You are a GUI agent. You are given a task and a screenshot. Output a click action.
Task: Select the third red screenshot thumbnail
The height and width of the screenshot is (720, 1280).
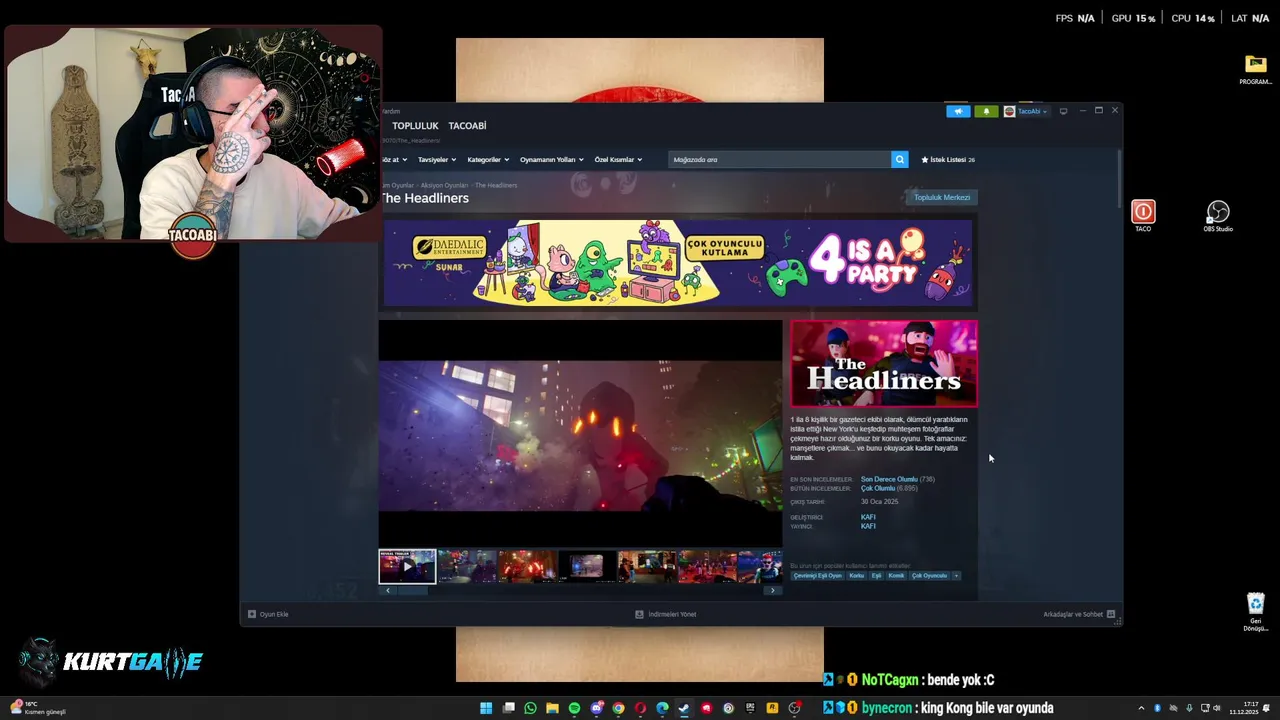pyautogui.click(x=527, y=566)
